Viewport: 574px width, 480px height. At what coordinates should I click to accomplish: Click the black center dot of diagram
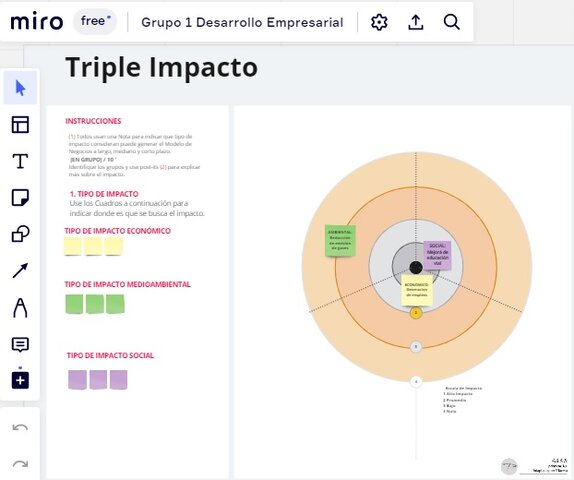click(x=415, y=268)
